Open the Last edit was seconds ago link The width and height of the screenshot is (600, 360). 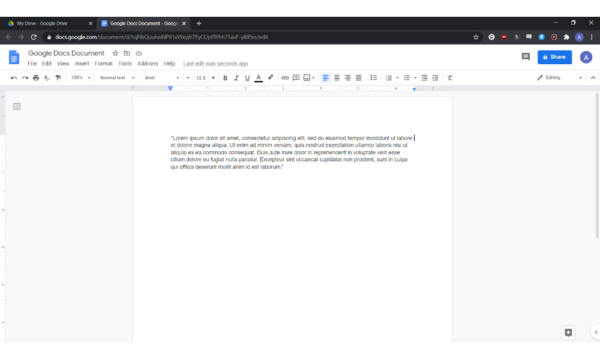(215, 64)
